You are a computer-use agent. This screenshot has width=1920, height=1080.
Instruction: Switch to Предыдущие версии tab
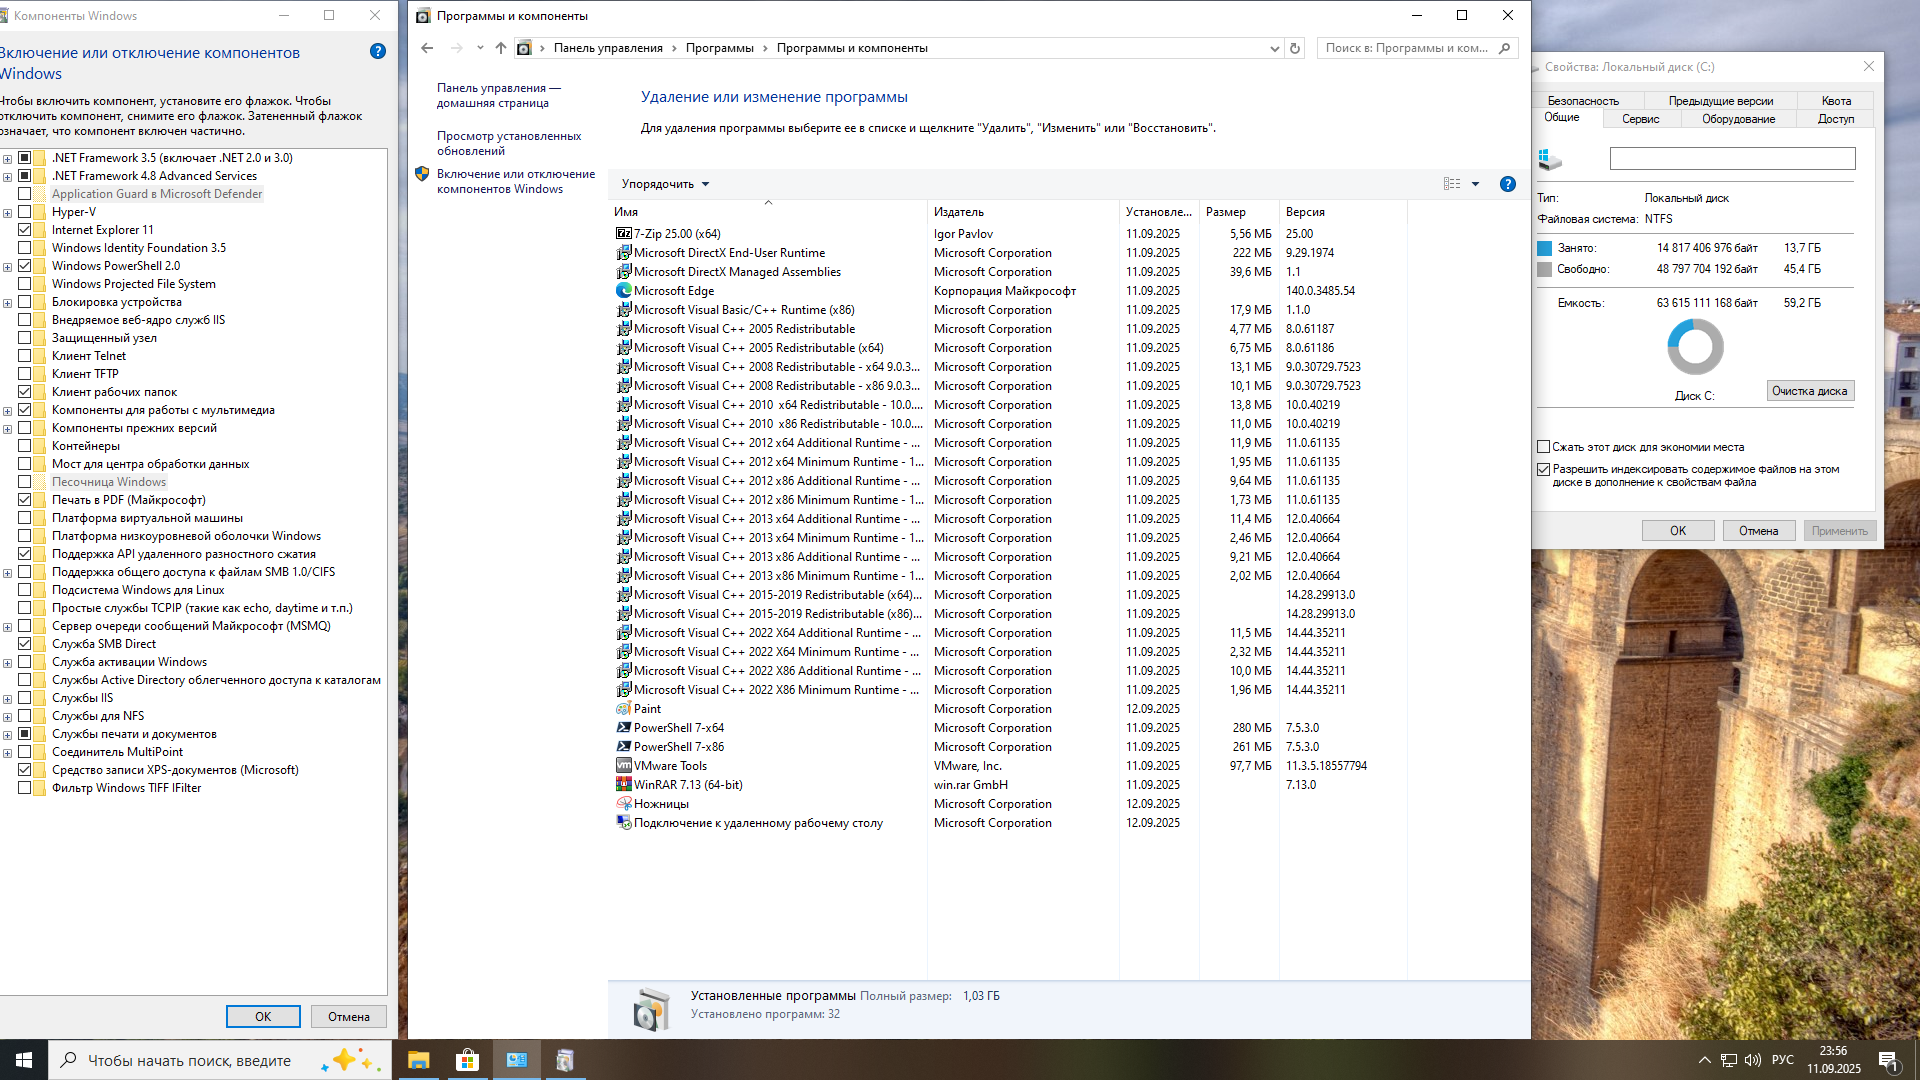click(x=1720, y=101)
